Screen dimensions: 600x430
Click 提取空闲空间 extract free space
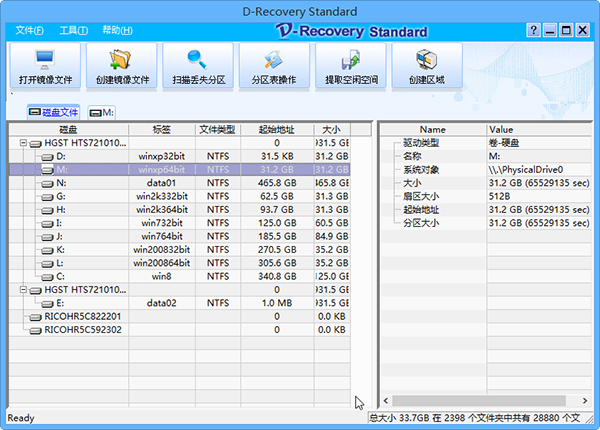[x=351, y=66]
